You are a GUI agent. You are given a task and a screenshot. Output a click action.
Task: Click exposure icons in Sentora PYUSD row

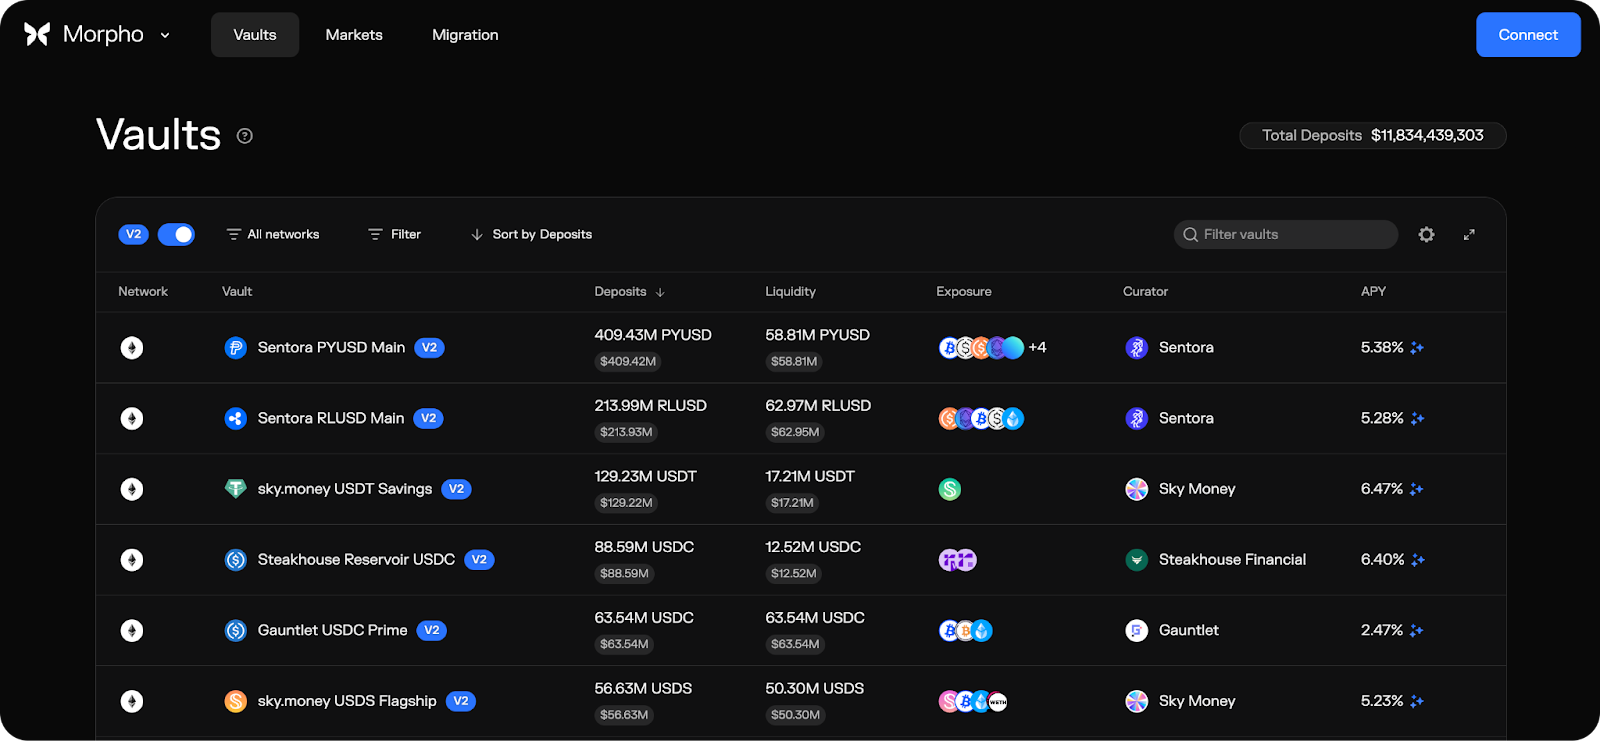[981, 348]
